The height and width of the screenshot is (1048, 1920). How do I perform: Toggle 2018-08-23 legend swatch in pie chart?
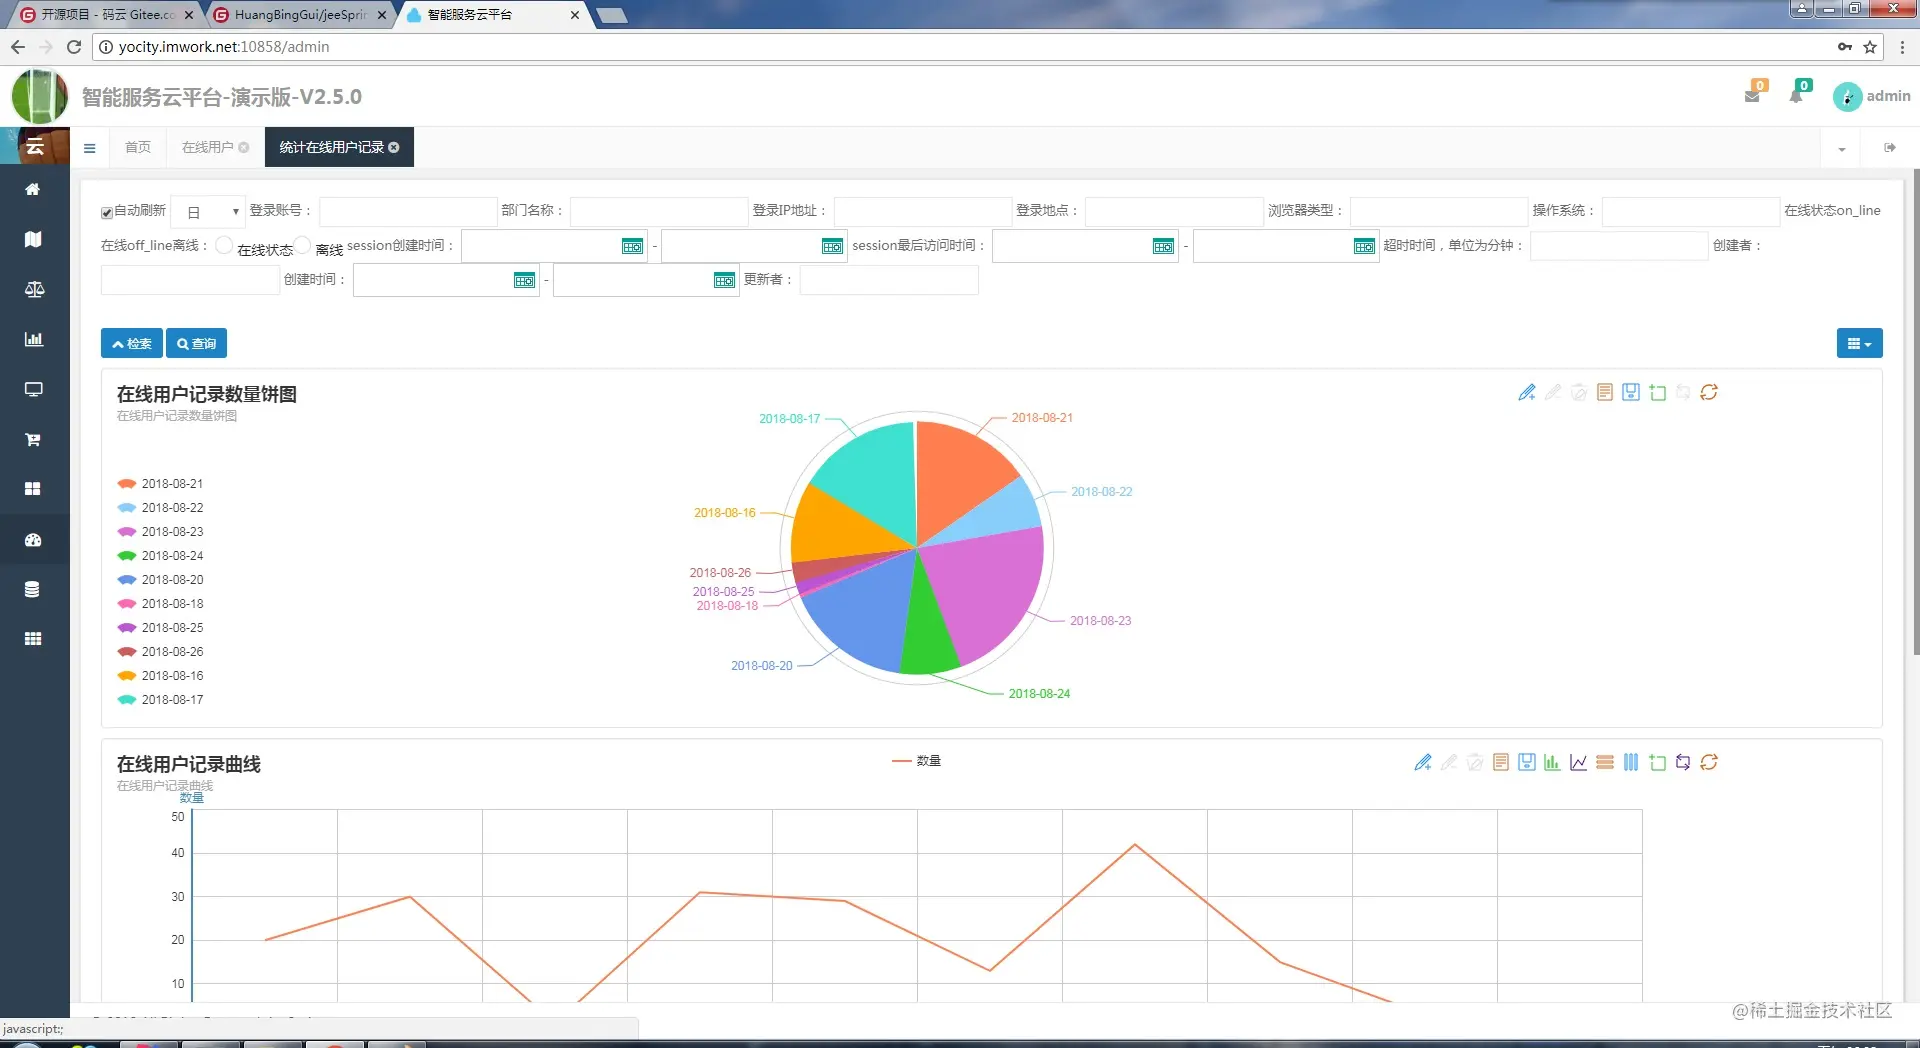click(x=127, y=532)
